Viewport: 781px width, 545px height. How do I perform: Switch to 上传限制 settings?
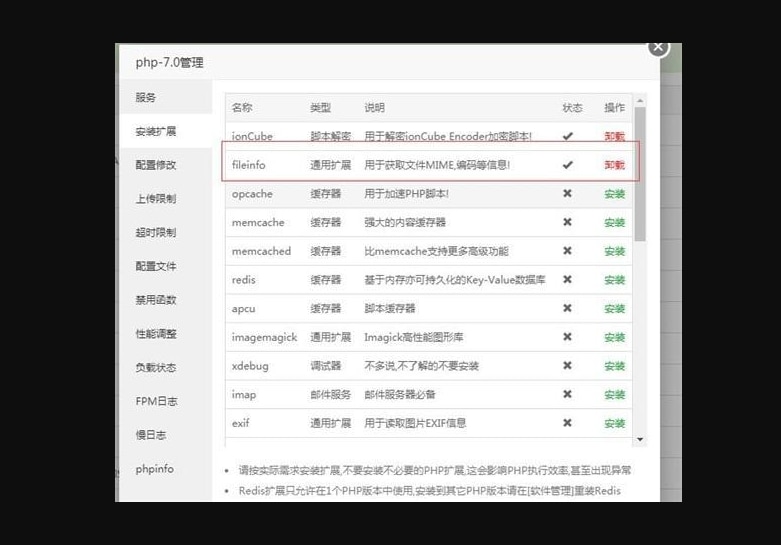click(x=155, y=199)
